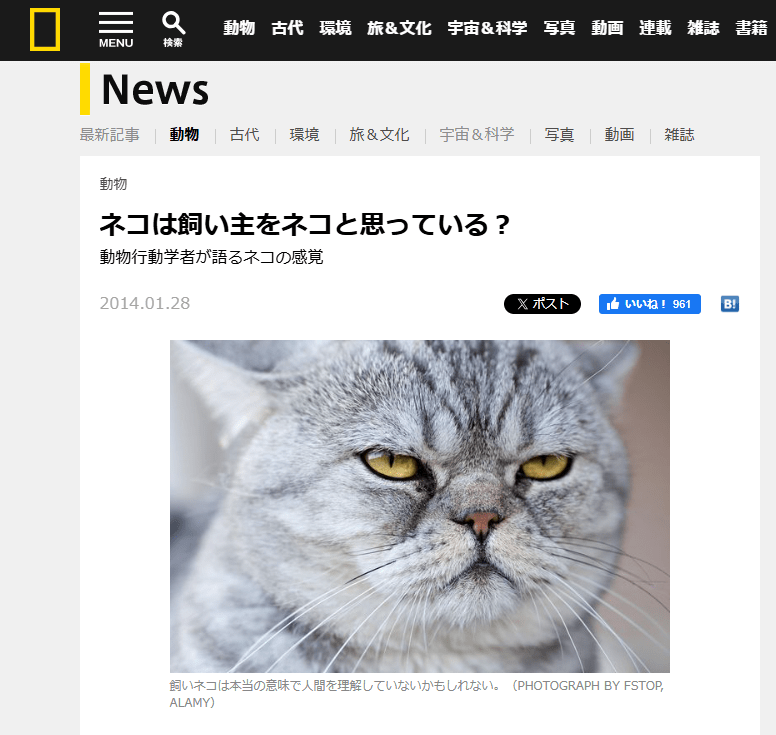The width and height of the screenshot is (776, 735).
Task: Open the magnifying glass 検索 search icon
Action: 173,30
